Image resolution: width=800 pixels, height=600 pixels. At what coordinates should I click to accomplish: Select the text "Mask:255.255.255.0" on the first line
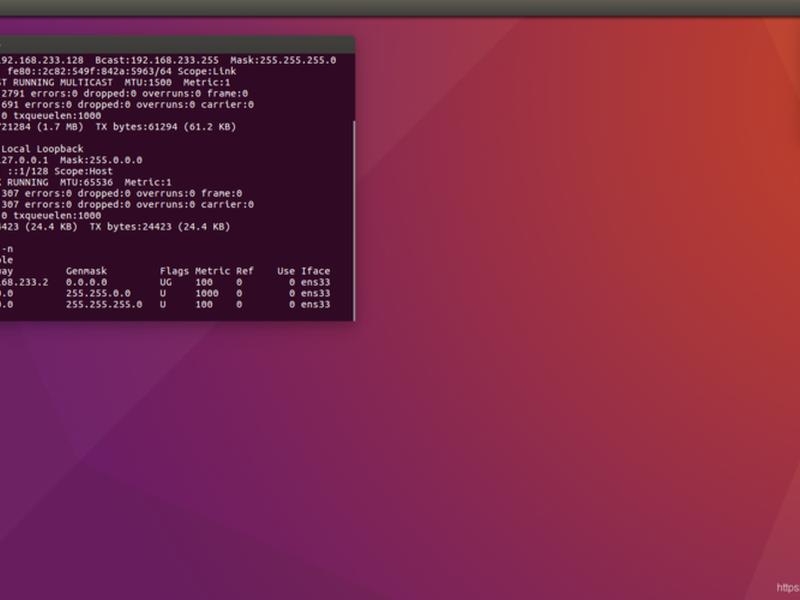point(283,60)
